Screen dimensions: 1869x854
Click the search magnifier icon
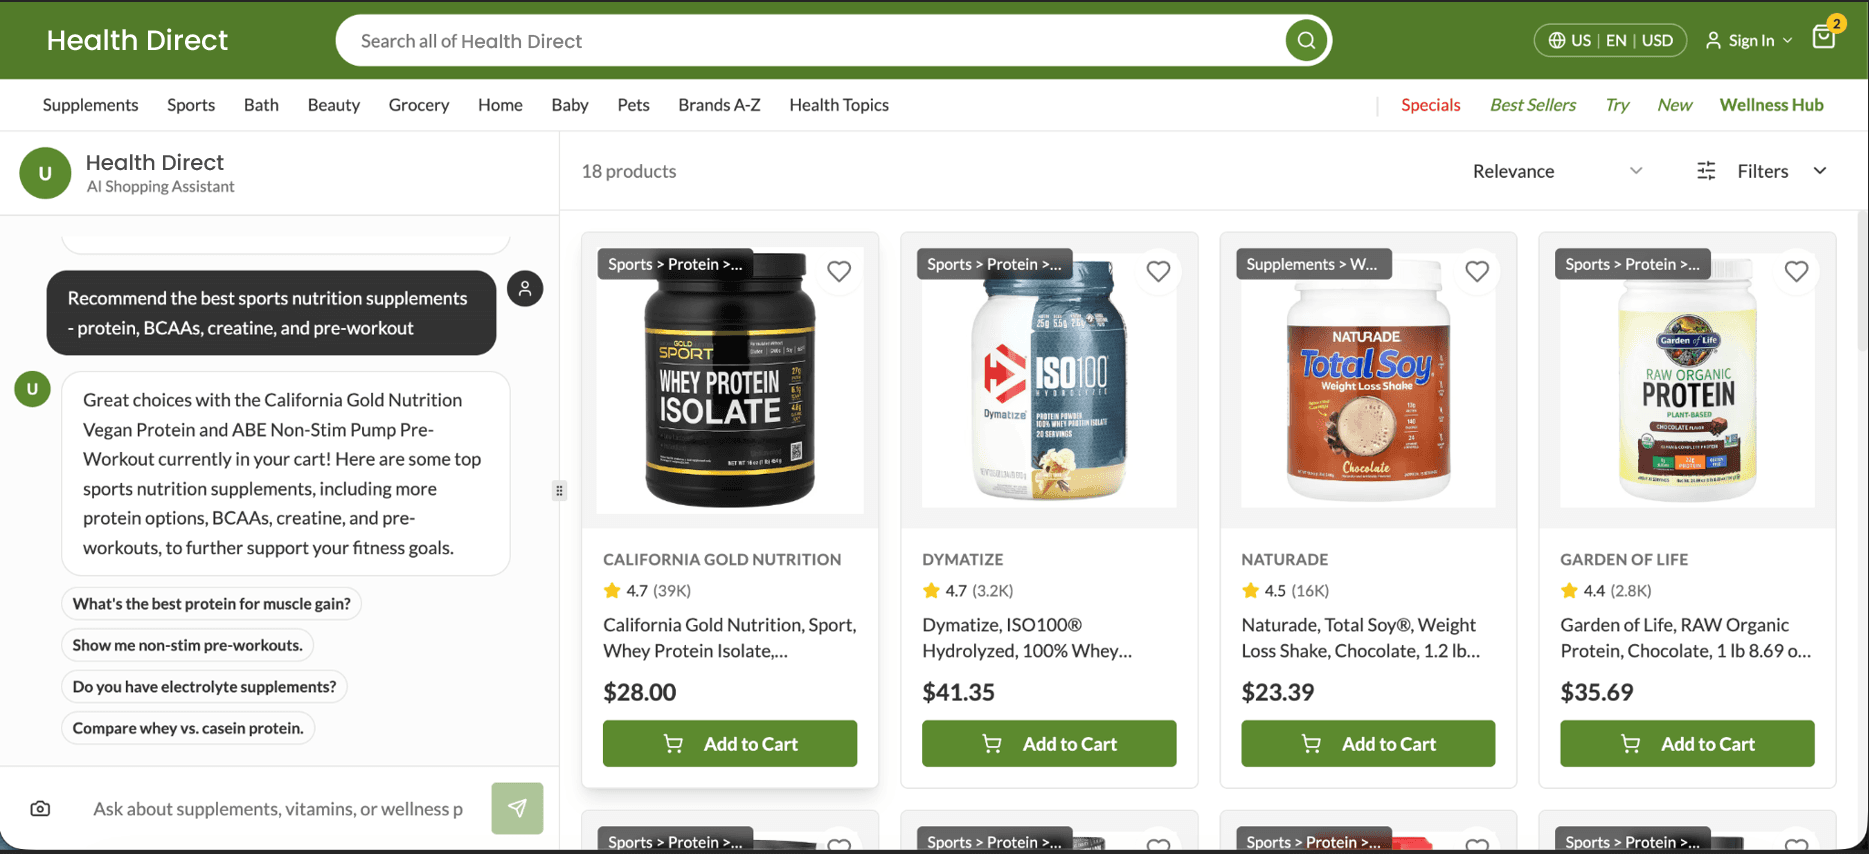point(1306,41)
